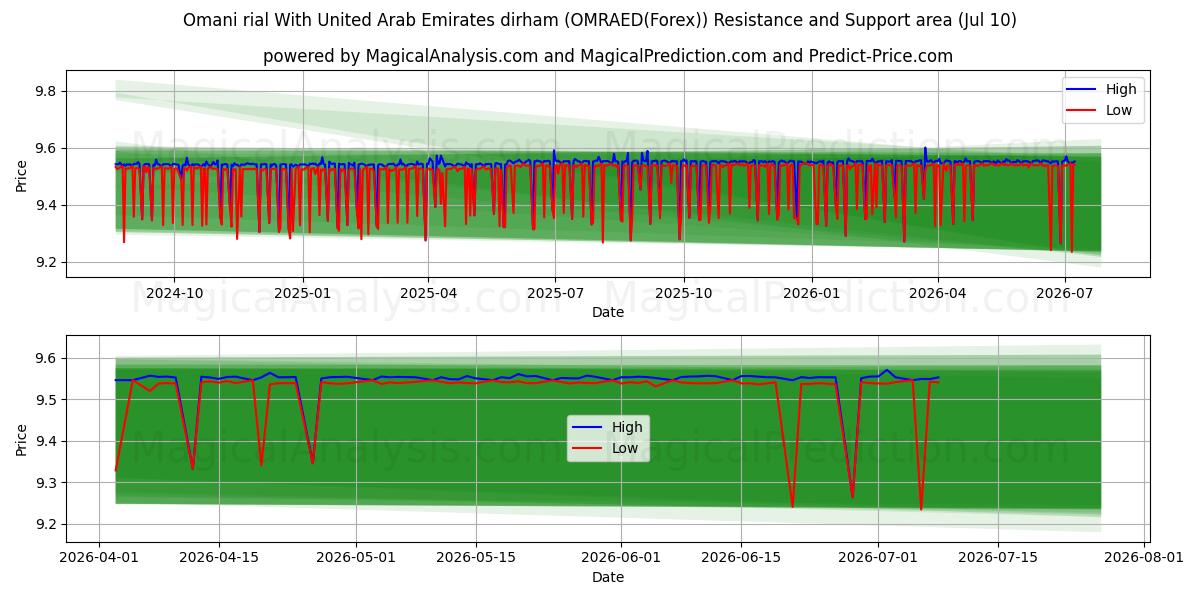Click the 2026-07-01 date tick

tap(879, 557)
